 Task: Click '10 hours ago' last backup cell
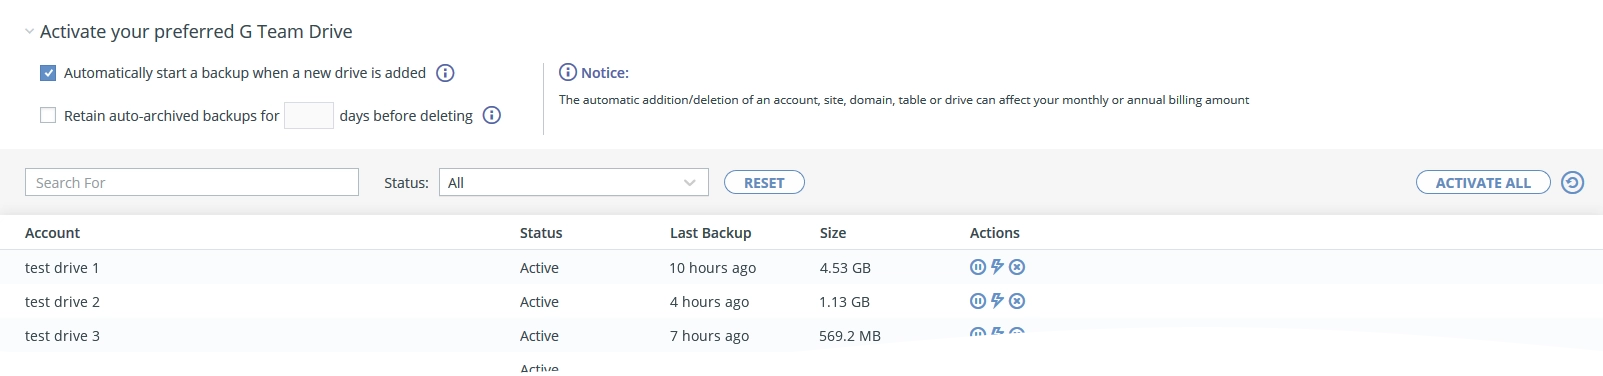point(713,268)
